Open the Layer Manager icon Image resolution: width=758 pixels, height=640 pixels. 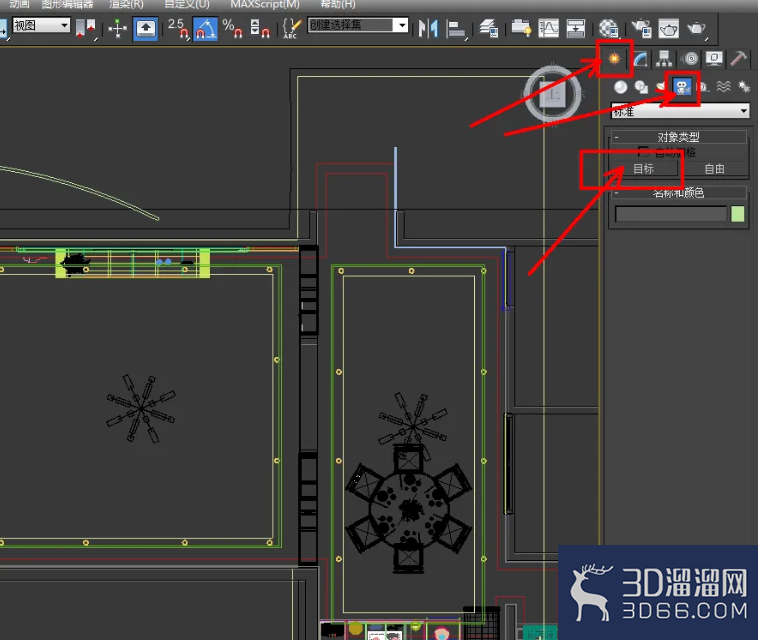click(489, 29)
